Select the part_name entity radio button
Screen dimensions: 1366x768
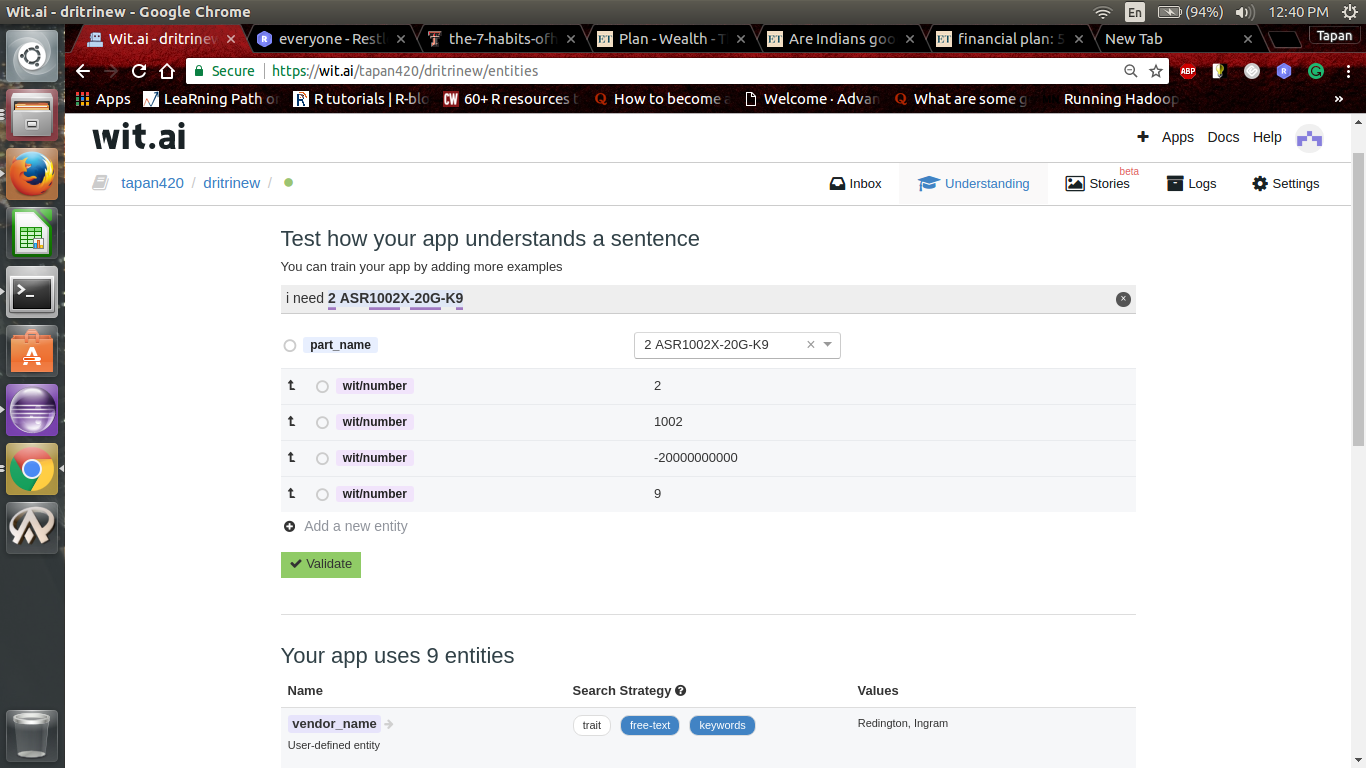(x=290, y=345)
